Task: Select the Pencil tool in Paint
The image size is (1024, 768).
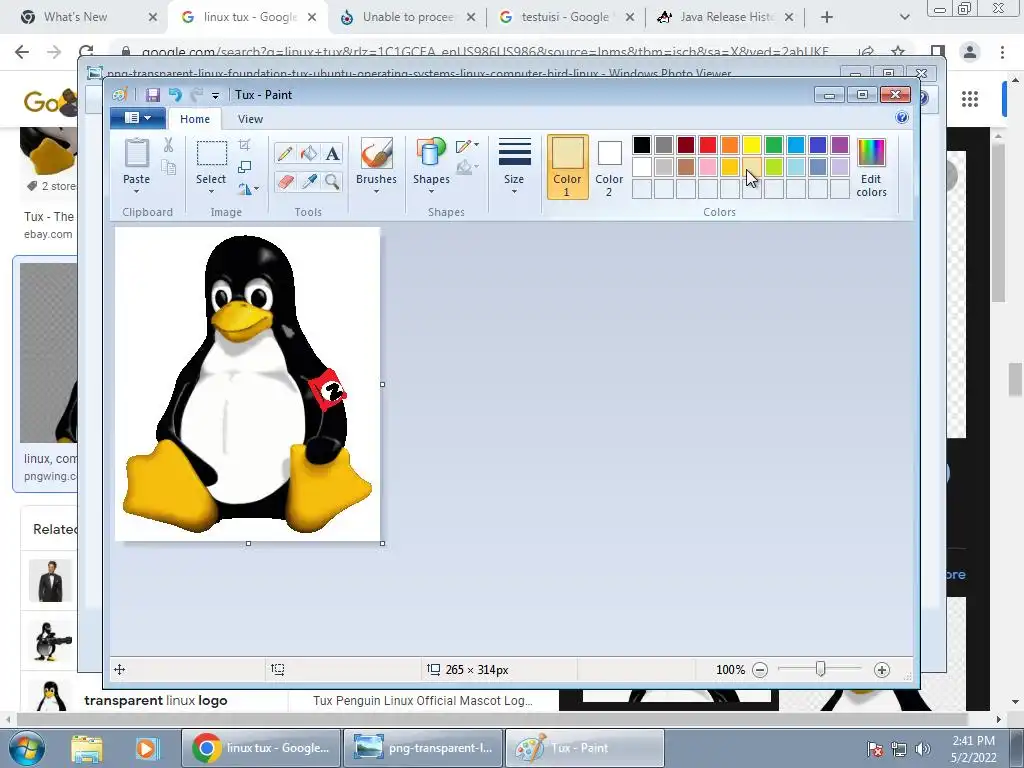Action: (285, 153)
